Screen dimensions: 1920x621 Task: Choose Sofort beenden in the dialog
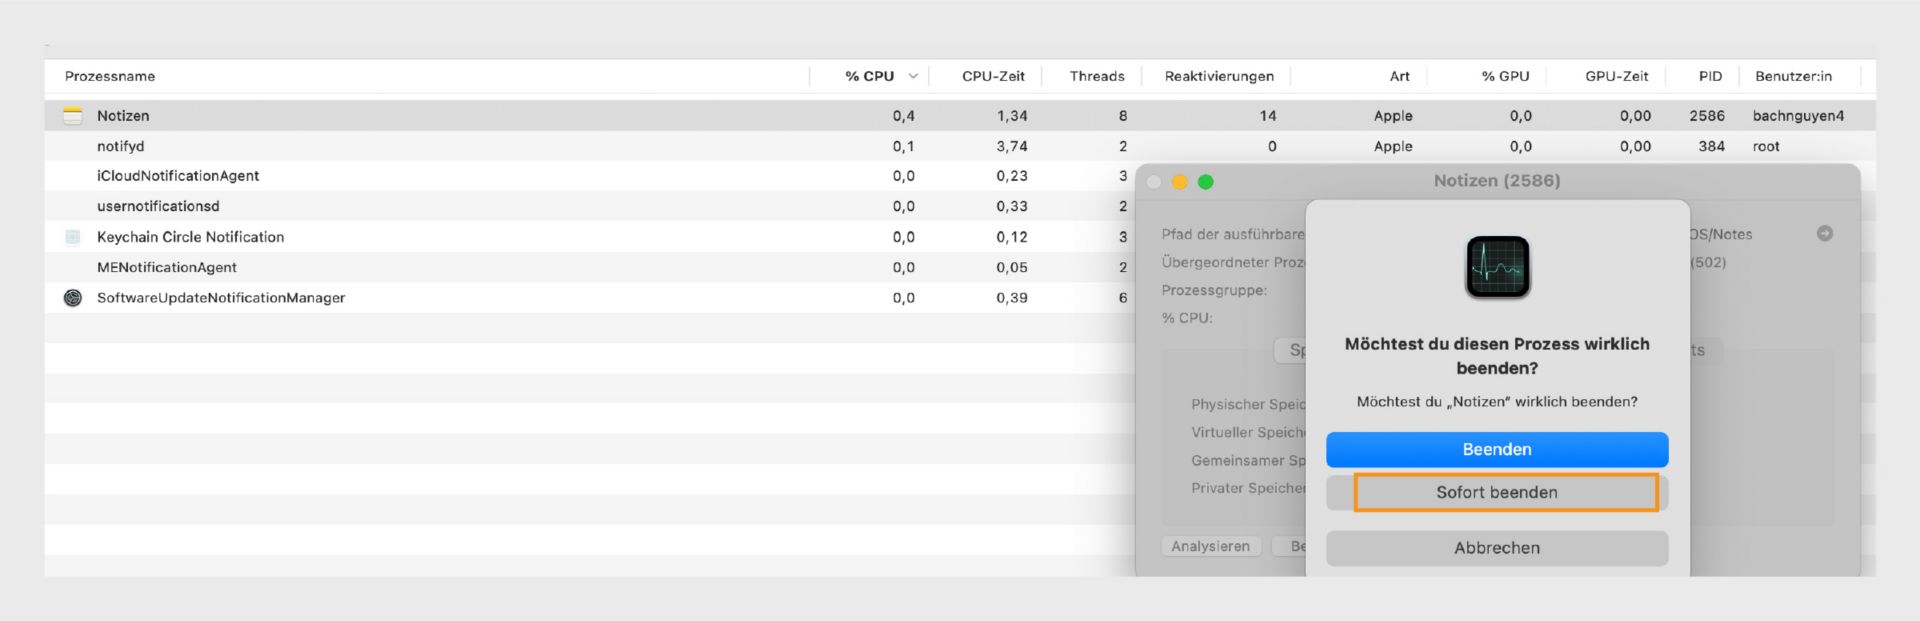click(x=1497, y=492)
